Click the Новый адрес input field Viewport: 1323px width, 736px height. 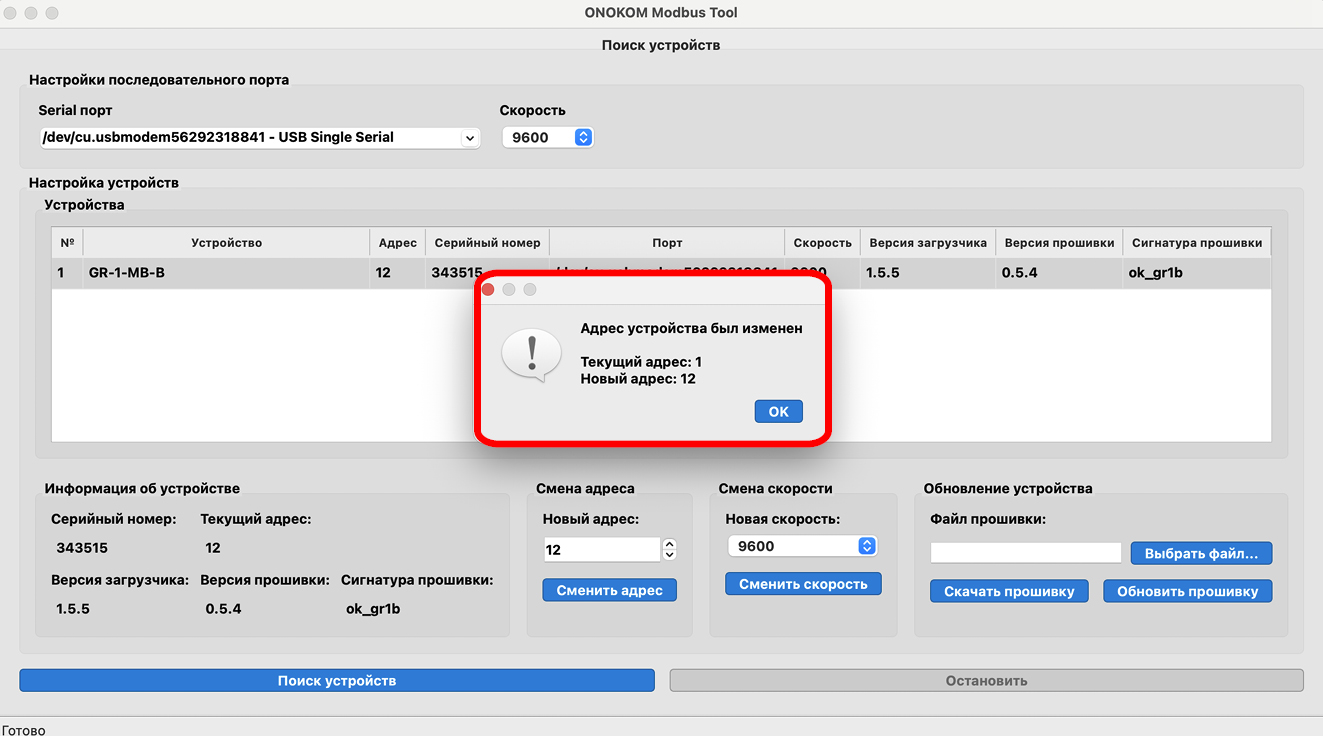click(602, 549)
